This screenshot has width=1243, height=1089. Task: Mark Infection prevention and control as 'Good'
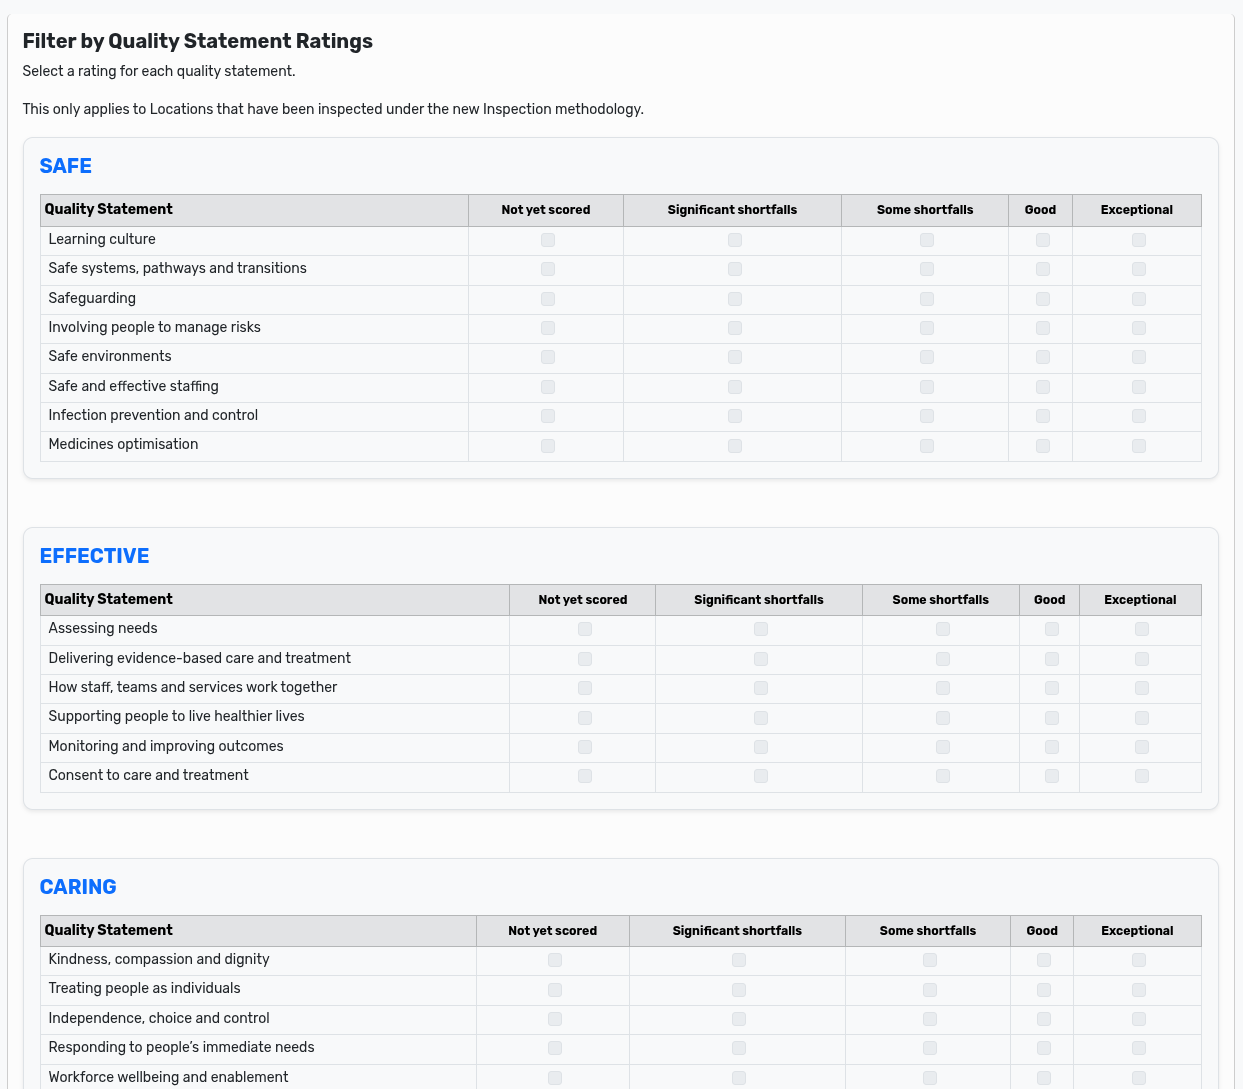(x=1042, y=415)
